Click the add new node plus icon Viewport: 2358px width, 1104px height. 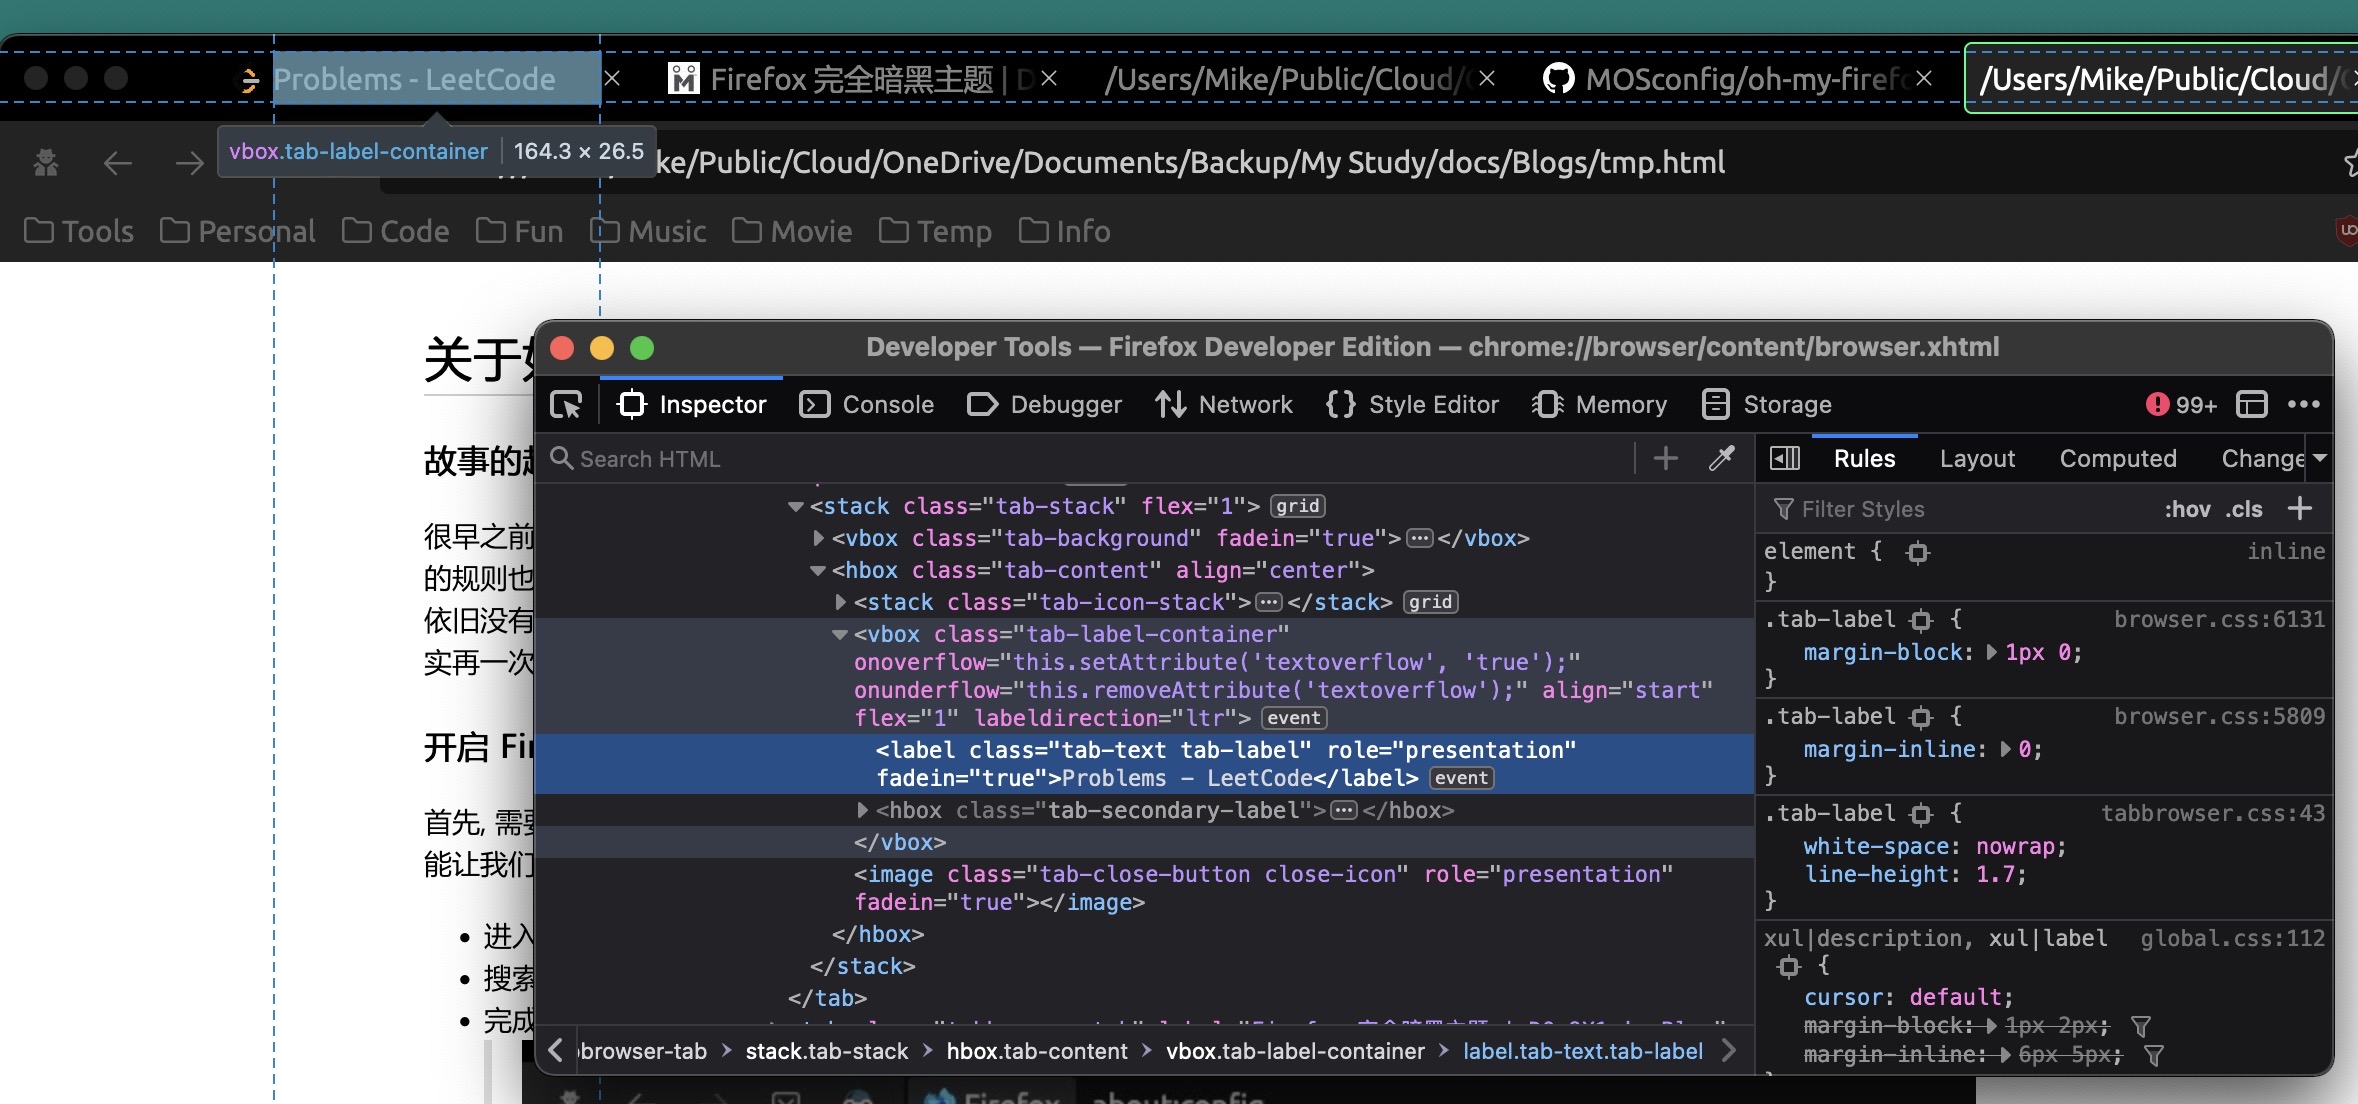coord(1665,459)
